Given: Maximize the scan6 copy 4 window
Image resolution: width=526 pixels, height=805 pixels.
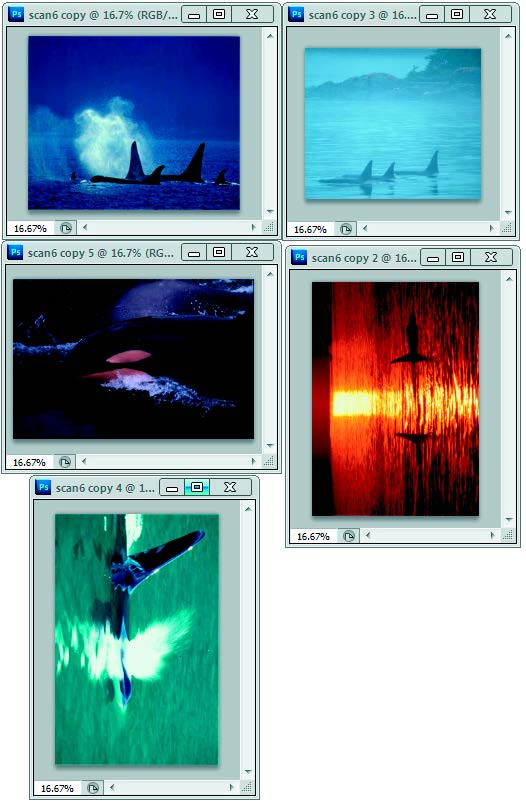Looking at the screenshot, I should (197, 487).
